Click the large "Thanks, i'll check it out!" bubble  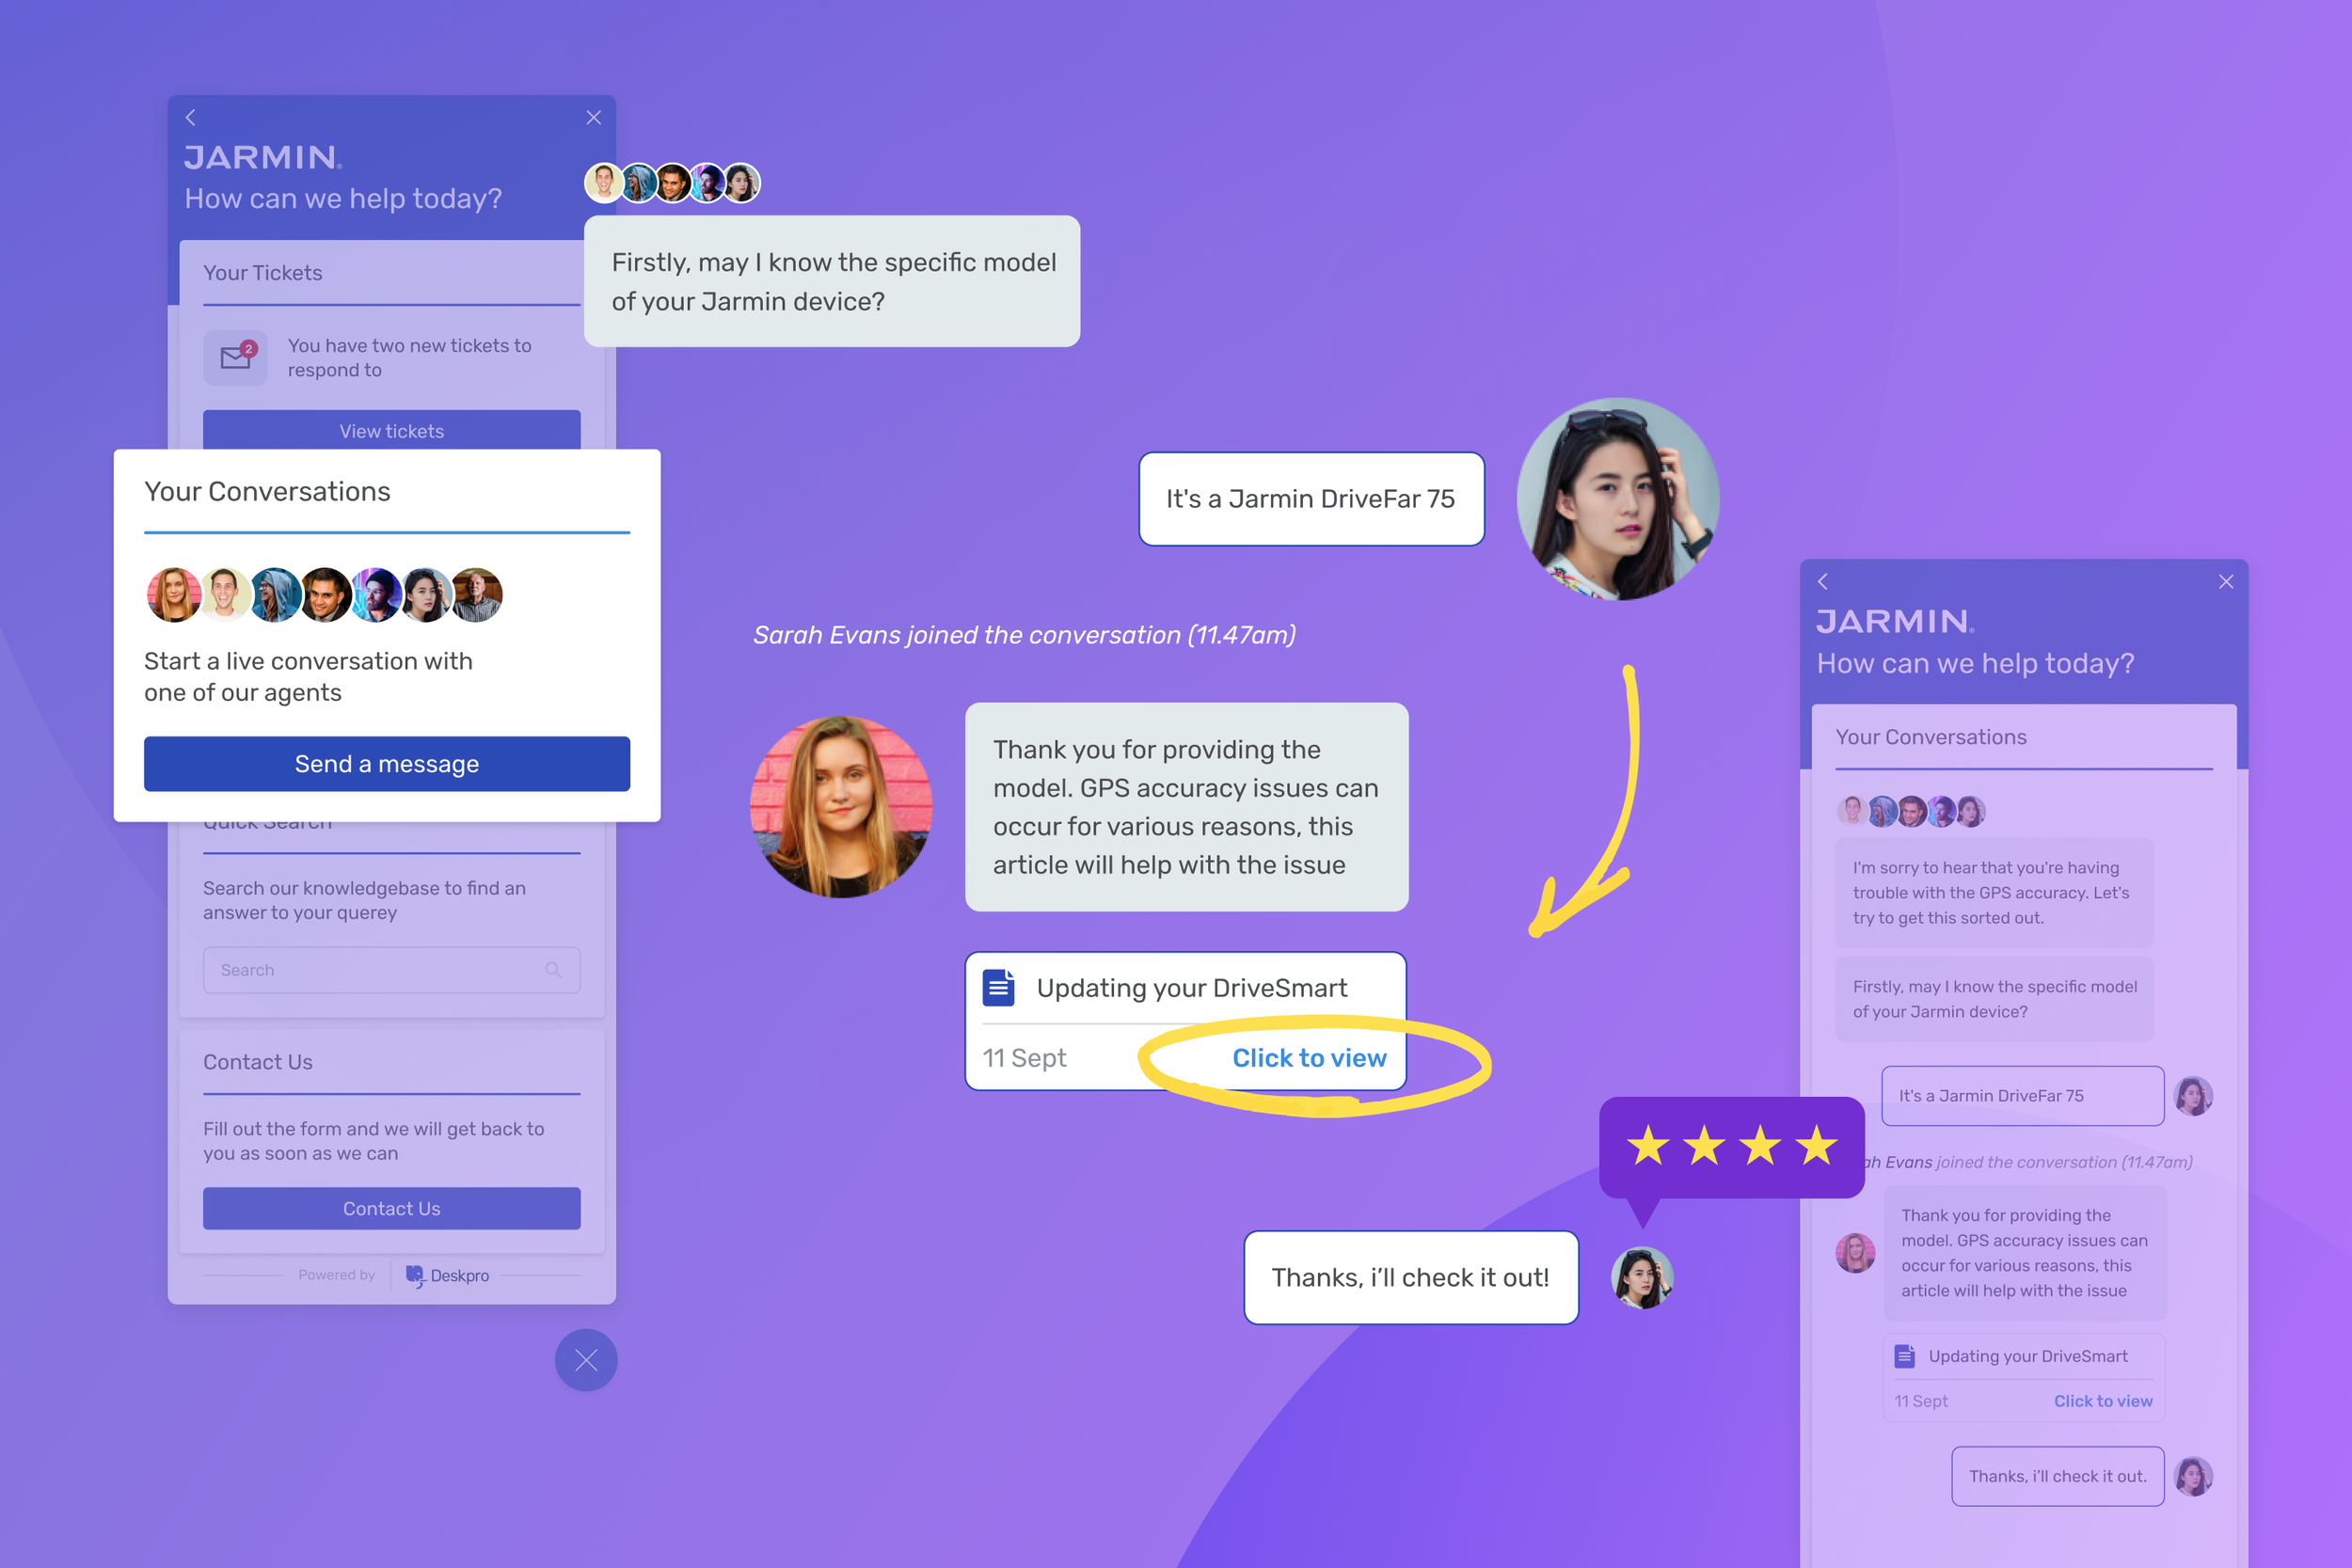point(1411,1277)
